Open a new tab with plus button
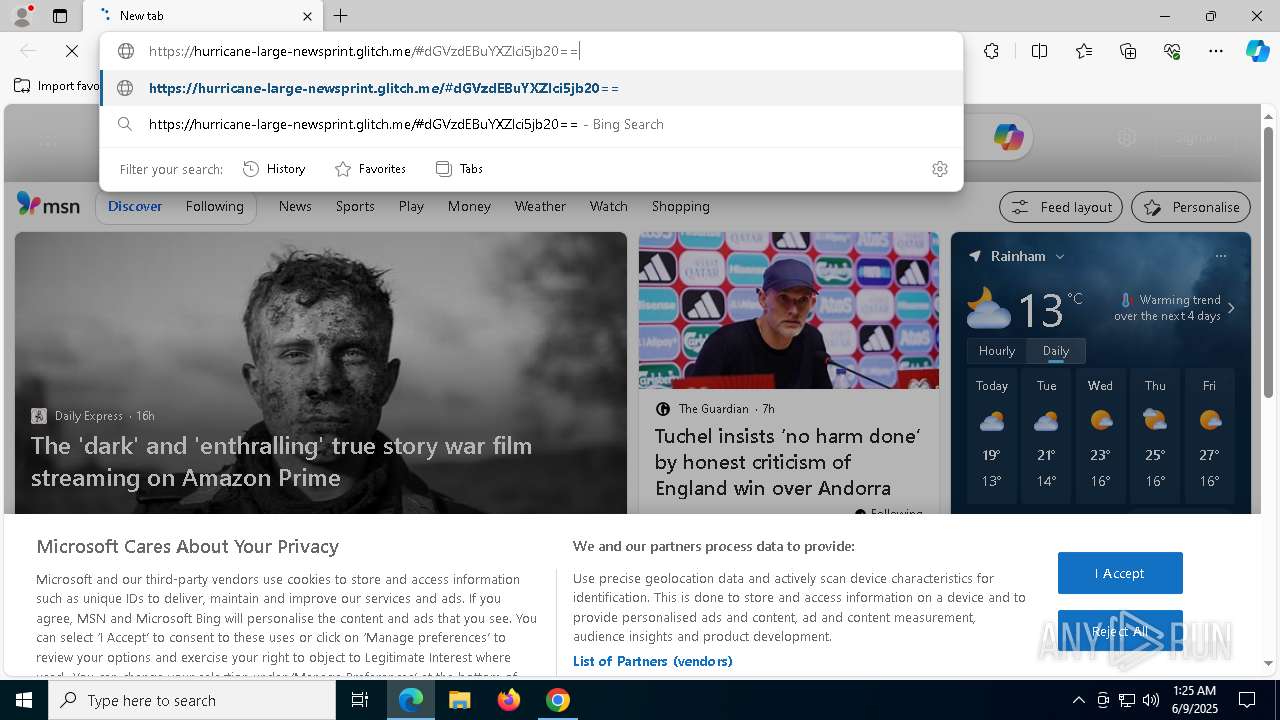 pyautogui.click(x=341, y=16)
